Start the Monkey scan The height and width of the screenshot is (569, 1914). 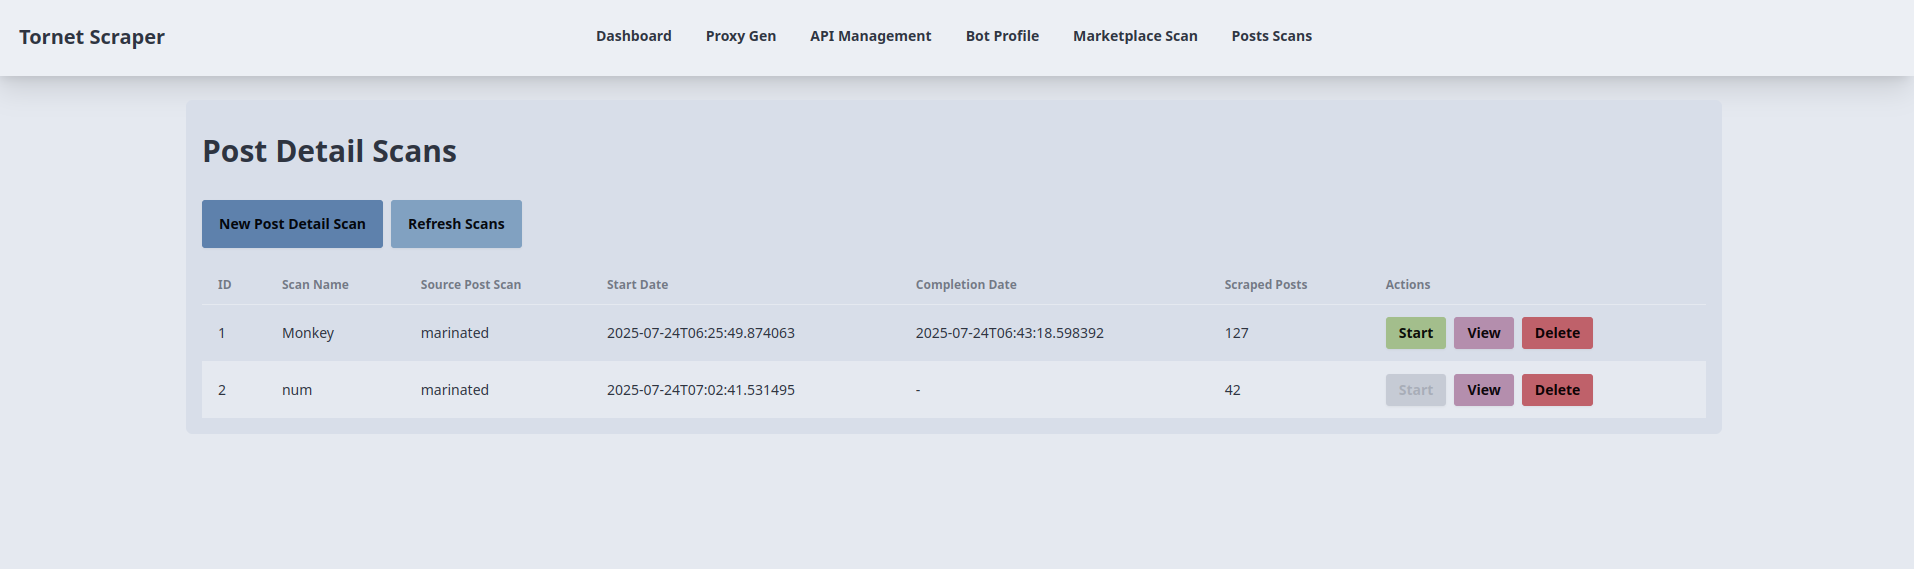pyautogui.click(x=1415, y=333)
